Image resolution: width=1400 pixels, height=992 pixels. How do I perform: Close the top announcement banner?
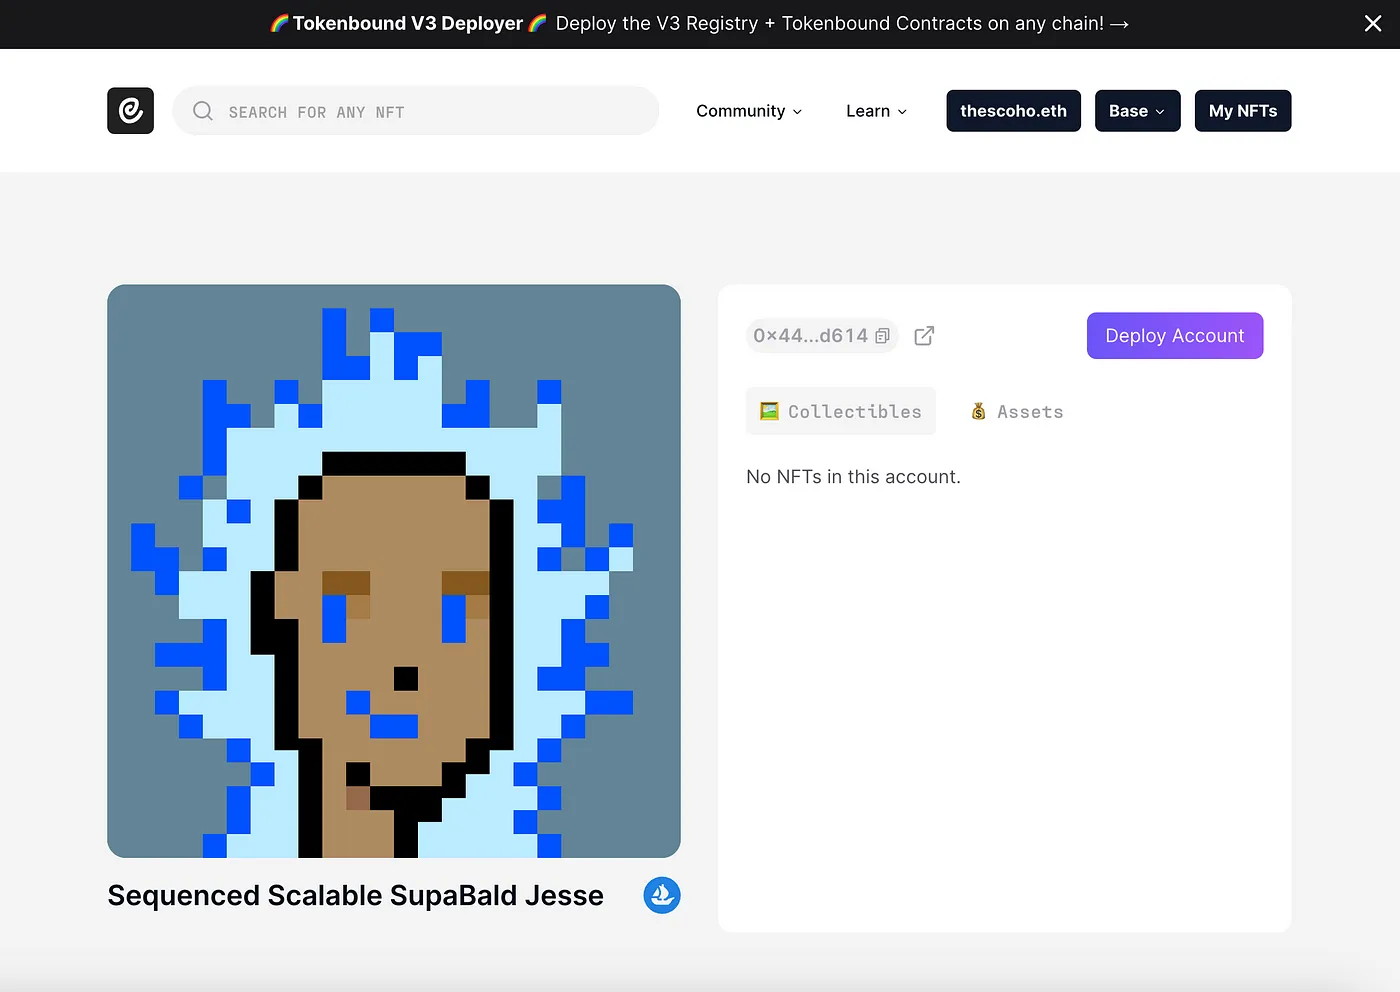pyautogui.click(x=1373, y=24)
